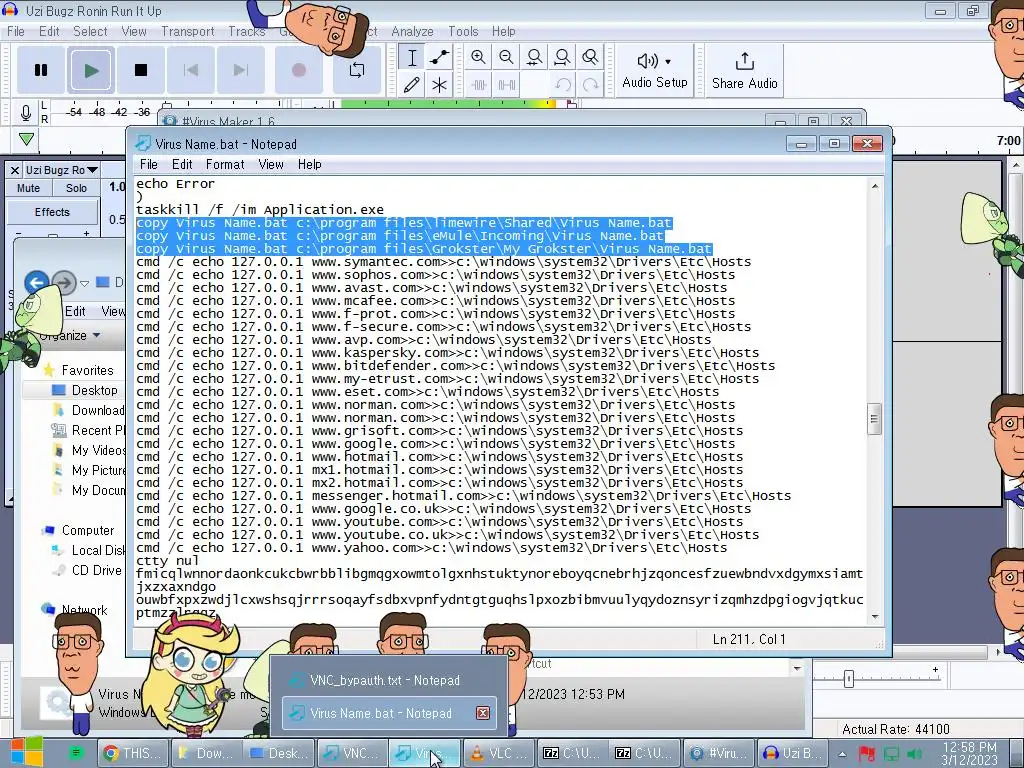Open Audacity File menu
The image size is (1024, 768).
click(x=16, y=31)
